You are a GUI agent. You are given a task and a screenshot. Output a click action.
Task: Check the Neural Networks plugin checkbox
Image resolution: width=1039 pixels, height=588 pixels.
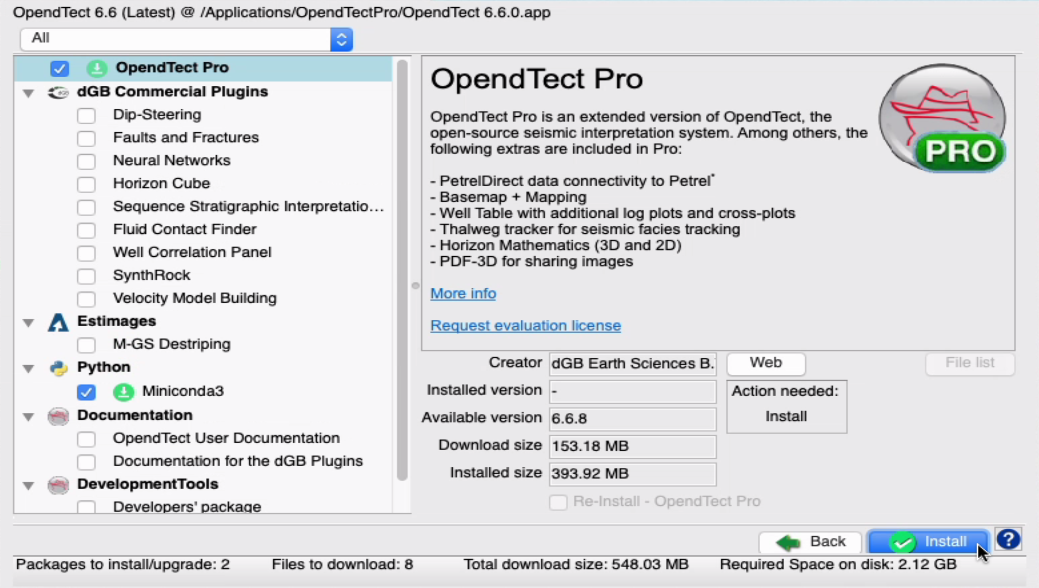click(87, 161)
